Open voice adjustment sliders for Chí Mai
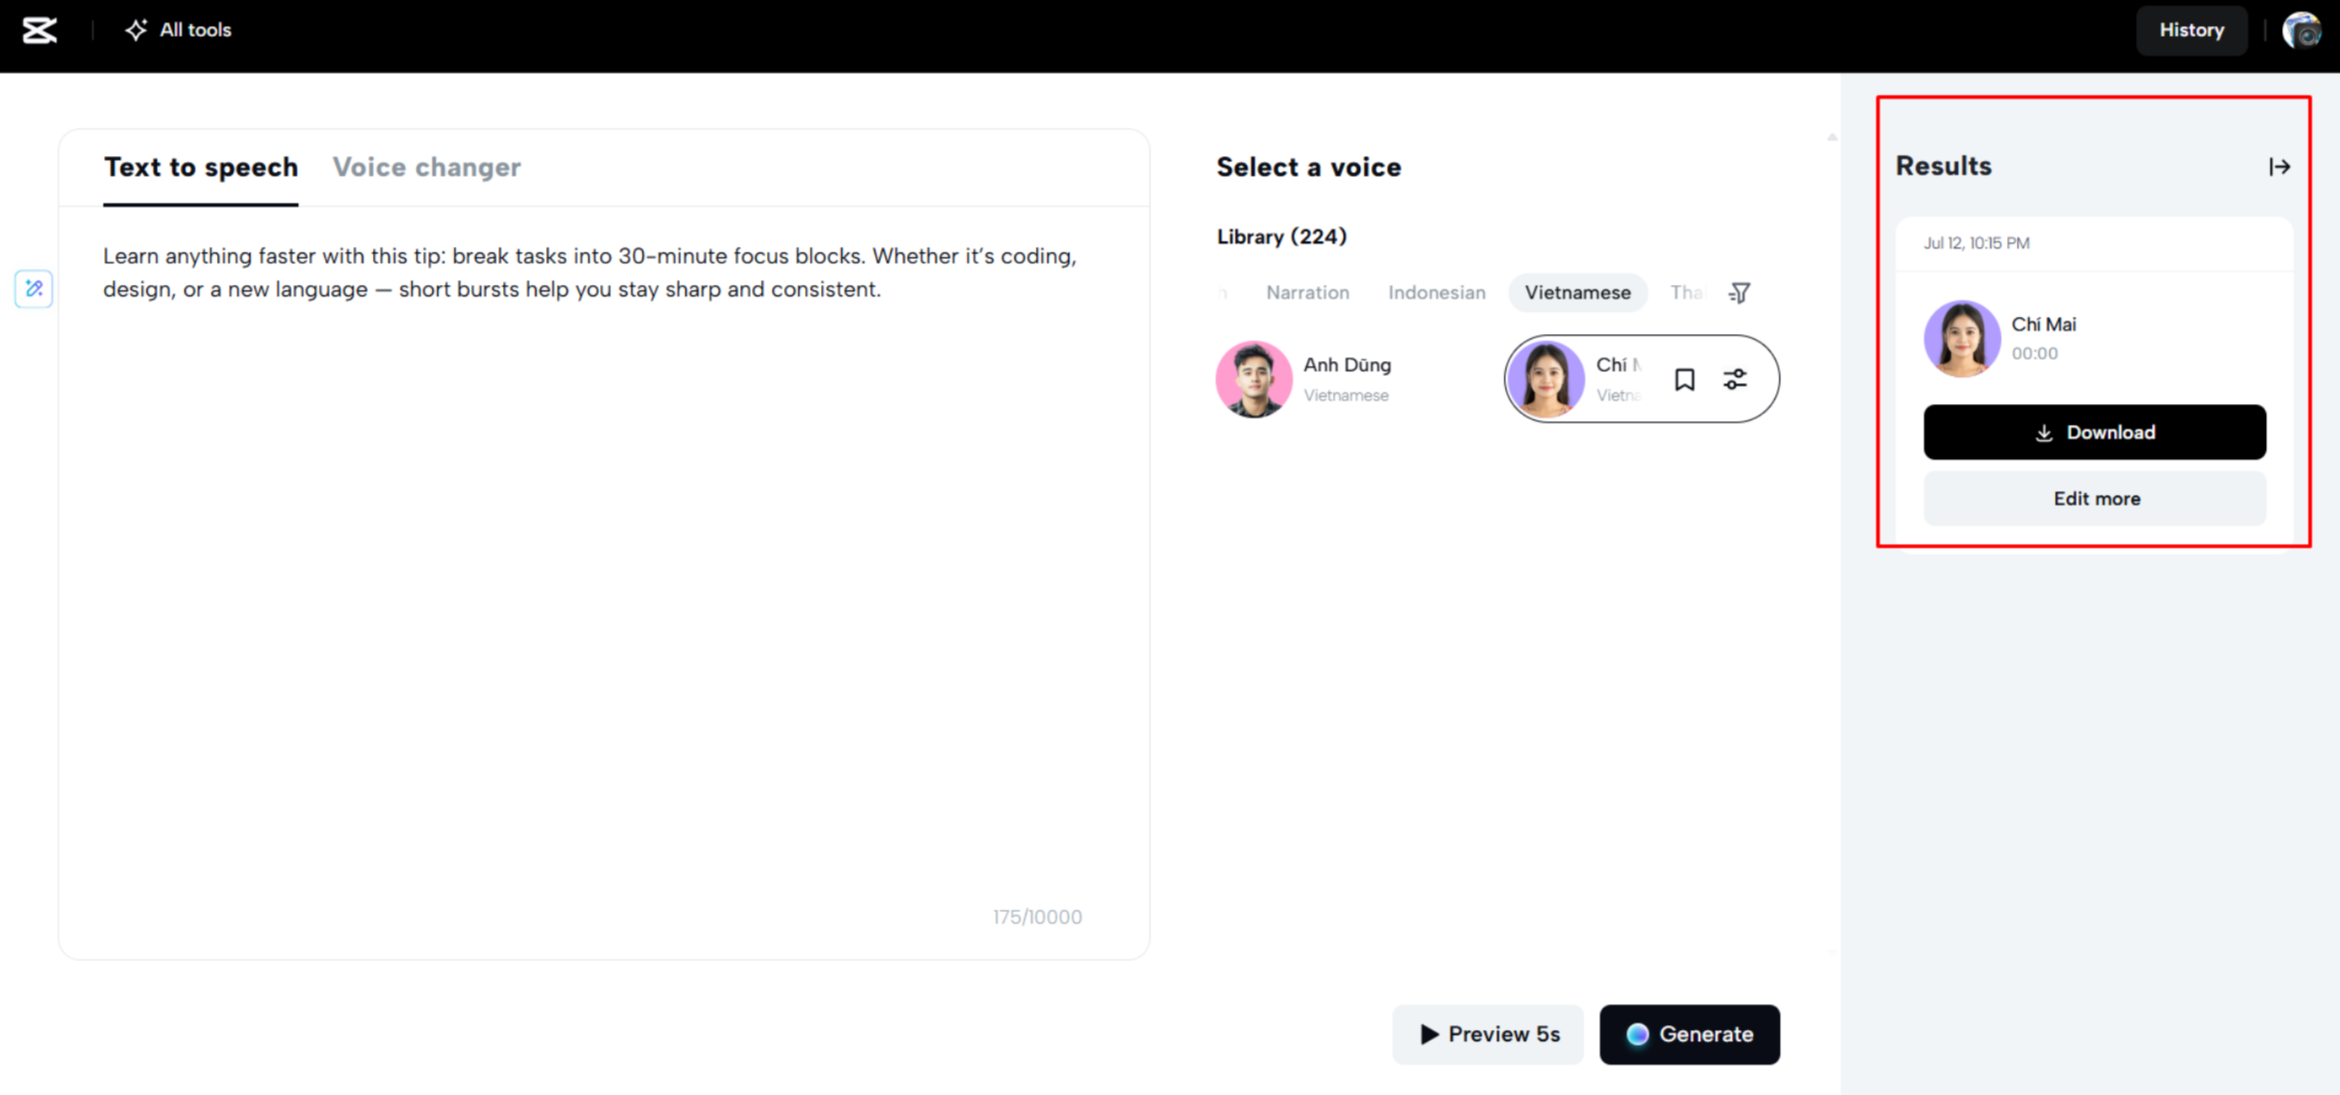The width and height of the screenshot is (2340, 1095). pyautogui.click(x=1735, y=379)
